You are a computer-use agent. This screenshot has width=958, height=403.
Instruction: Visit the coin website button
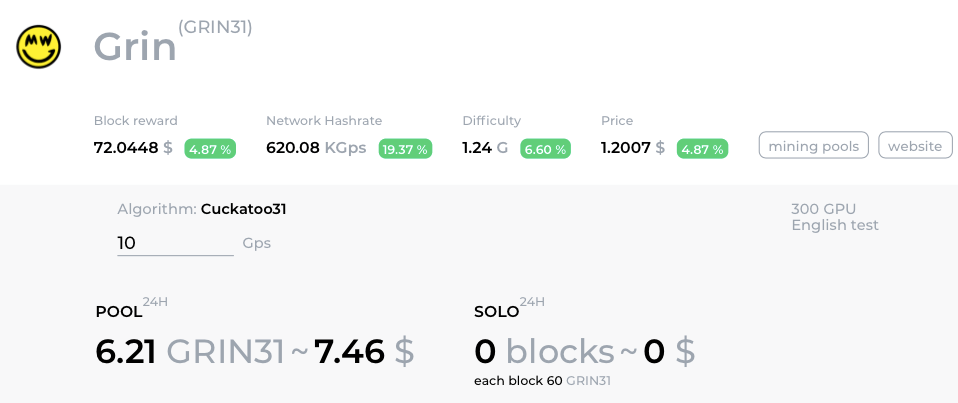915,146
